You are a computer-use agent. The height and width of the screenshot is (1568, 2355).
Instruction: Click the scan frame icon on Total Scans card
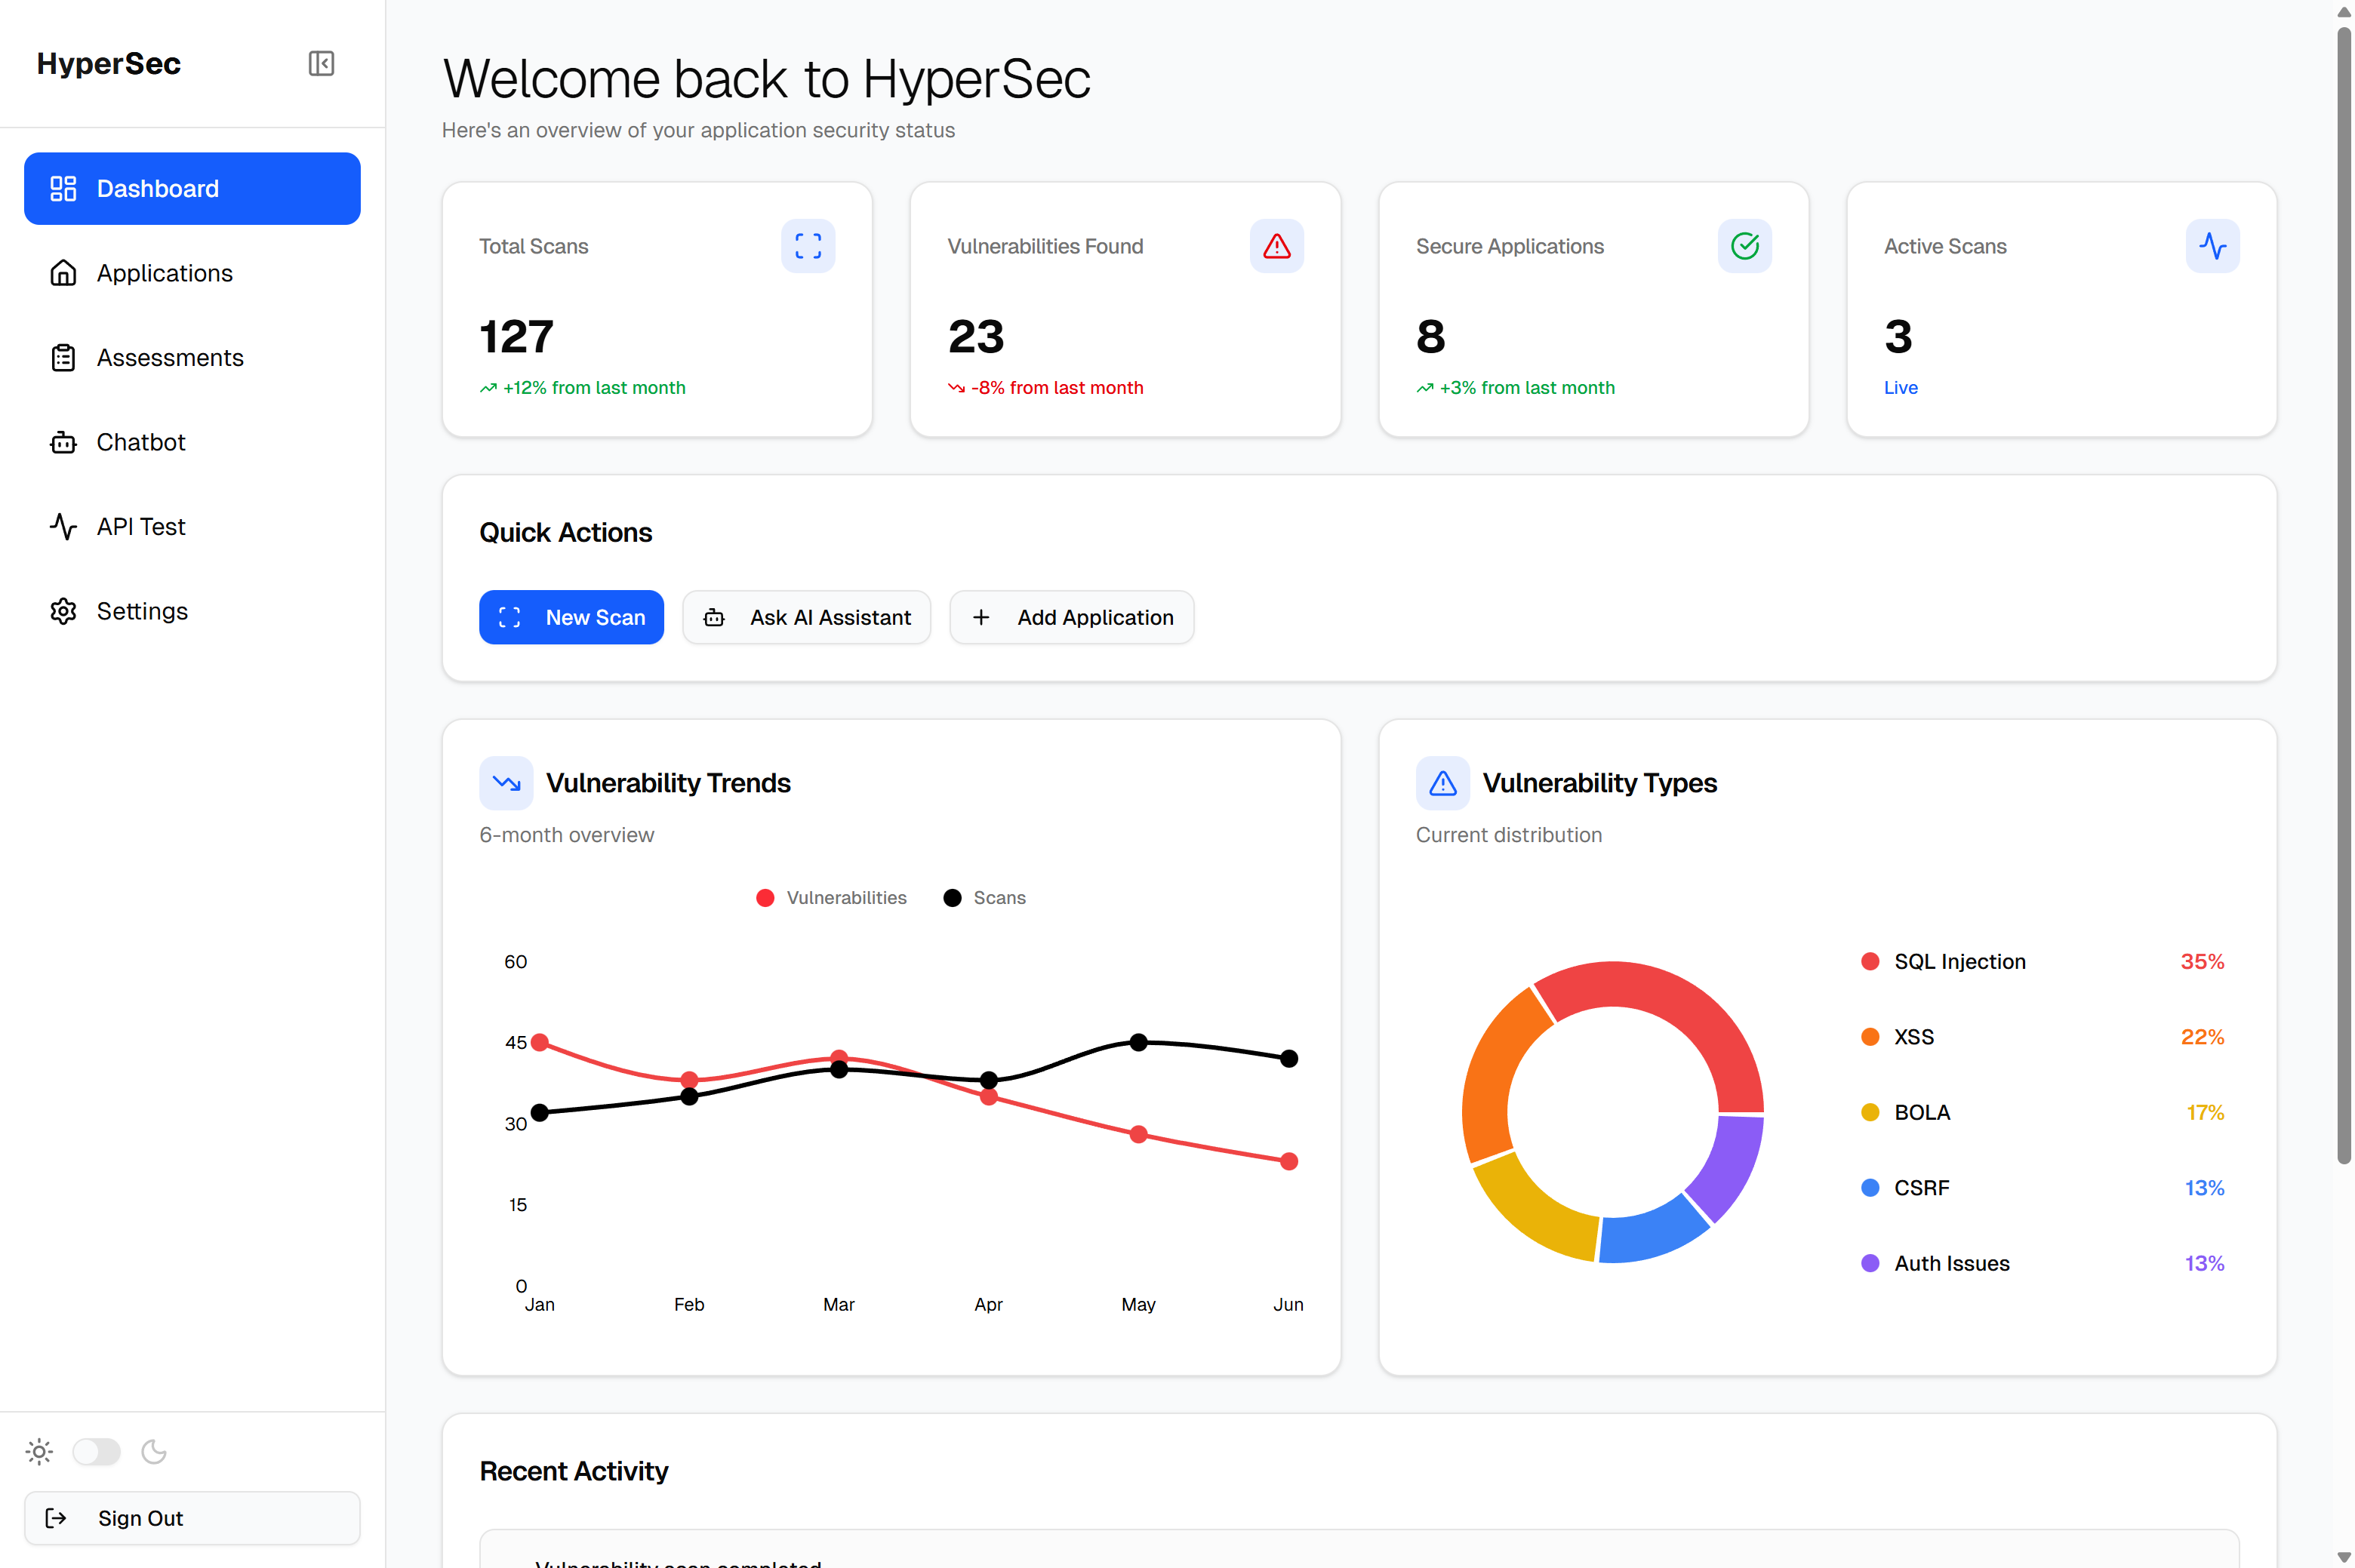[808, 246]
